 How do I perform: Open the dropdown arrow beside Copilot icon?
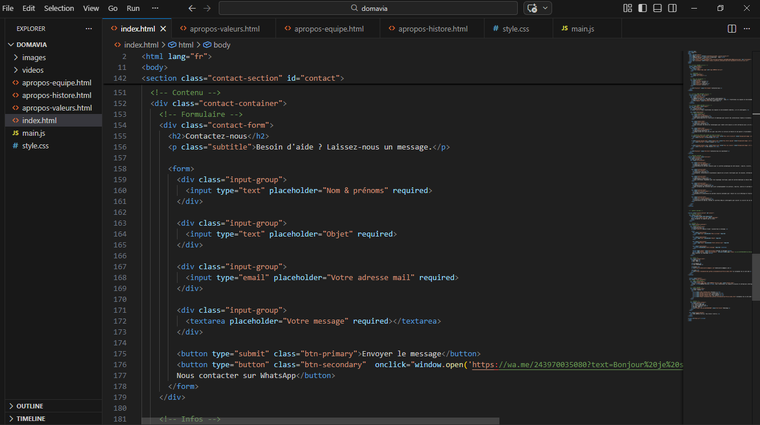click(x=545, y=8)
